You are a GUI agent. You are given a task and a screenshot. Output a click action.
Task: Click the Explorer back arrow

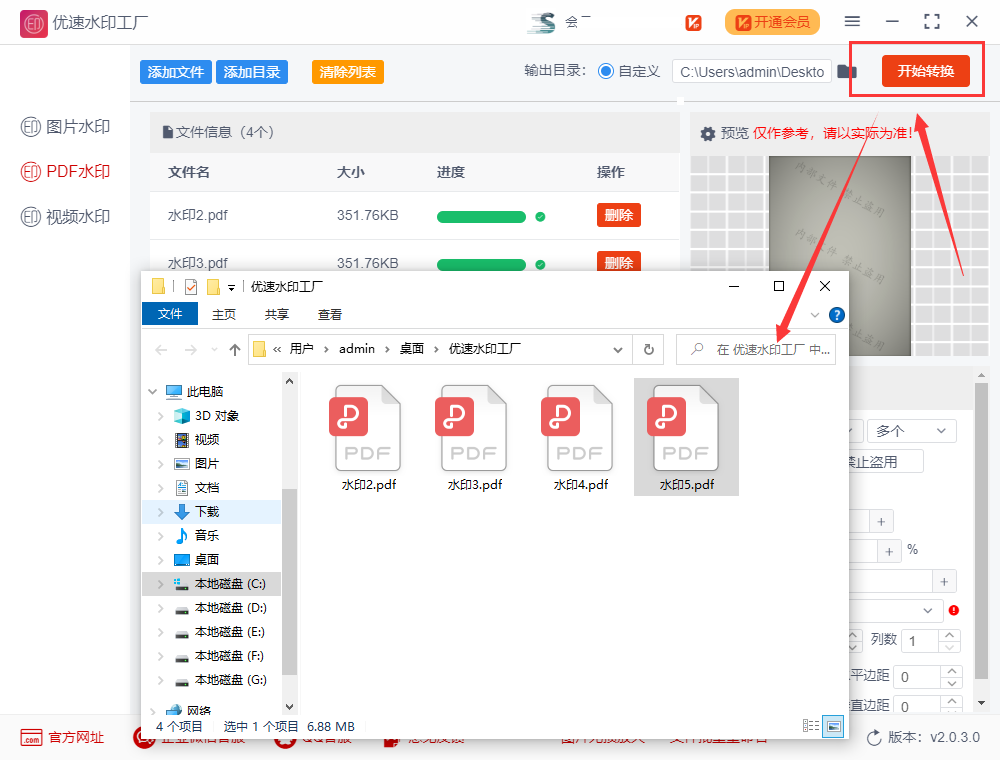pos(161,349)
